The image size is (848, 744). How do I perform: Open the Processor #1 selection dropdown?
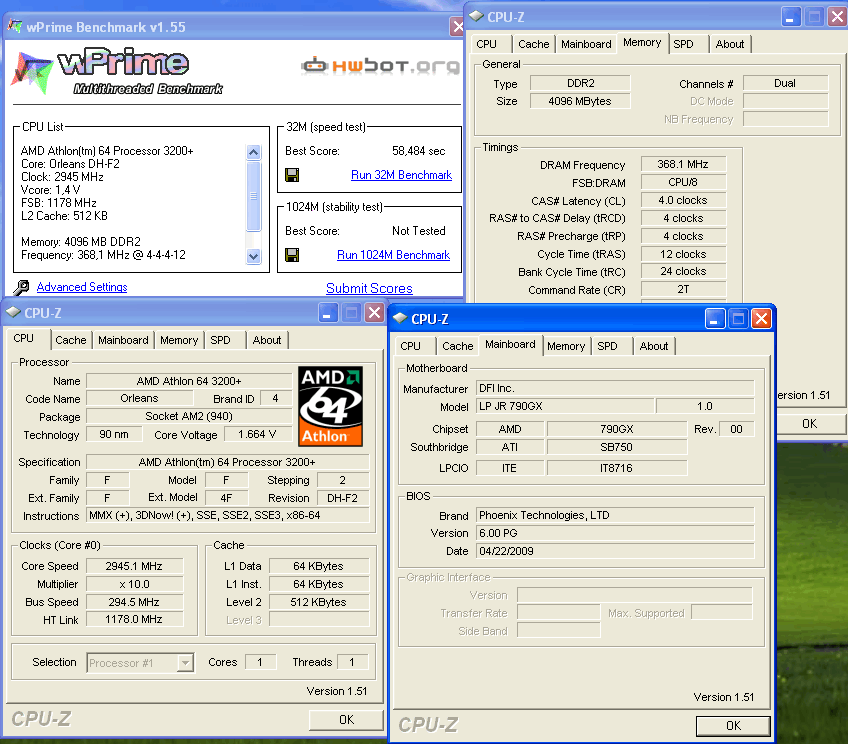click(186, 662)
